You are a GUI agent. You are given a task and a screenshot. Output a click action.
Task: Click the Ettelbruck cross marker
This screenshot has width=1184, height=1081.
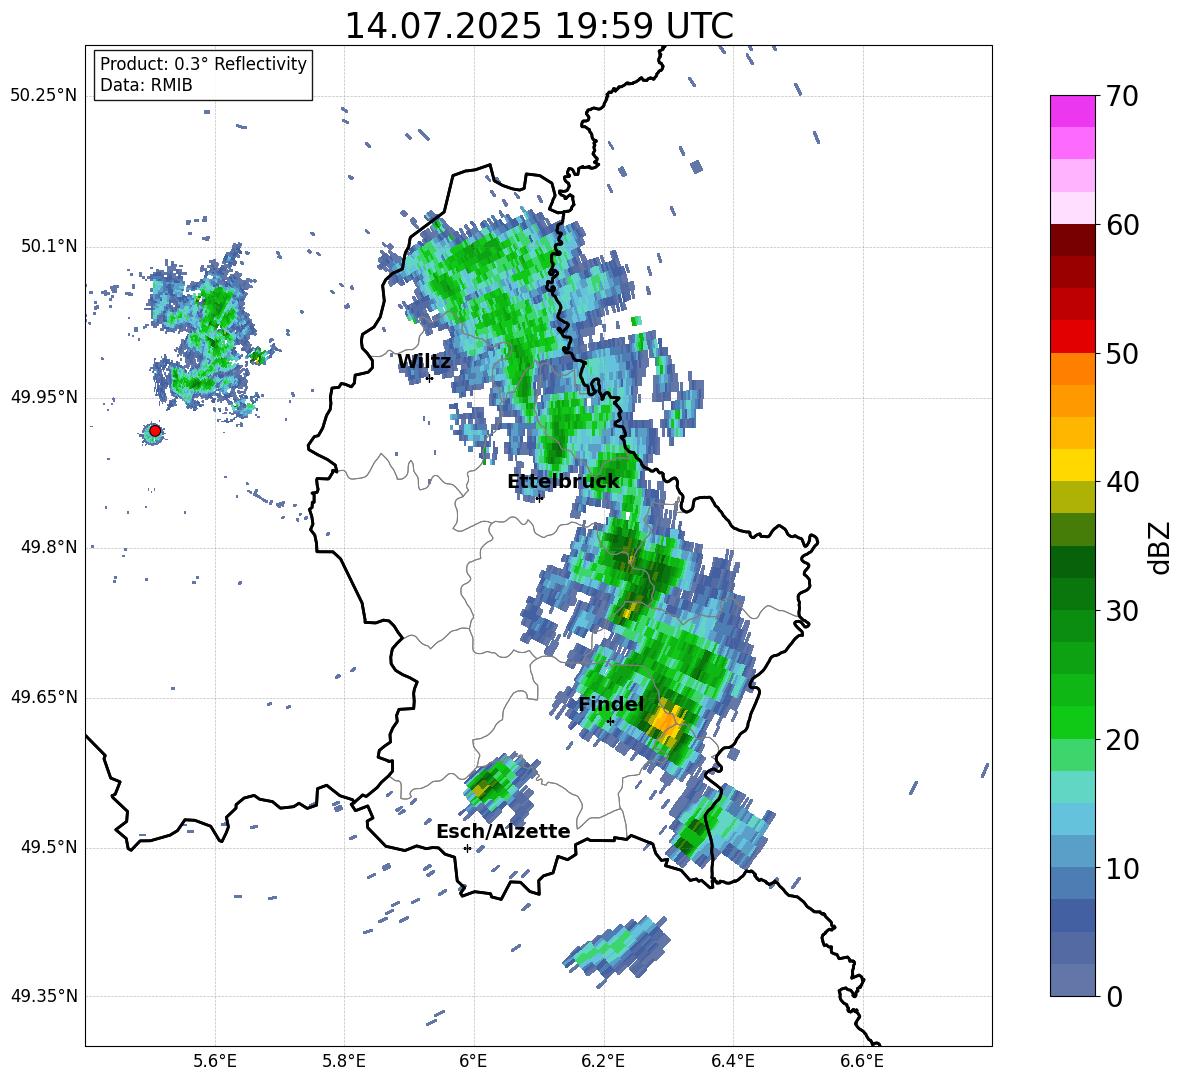[539, 498]
